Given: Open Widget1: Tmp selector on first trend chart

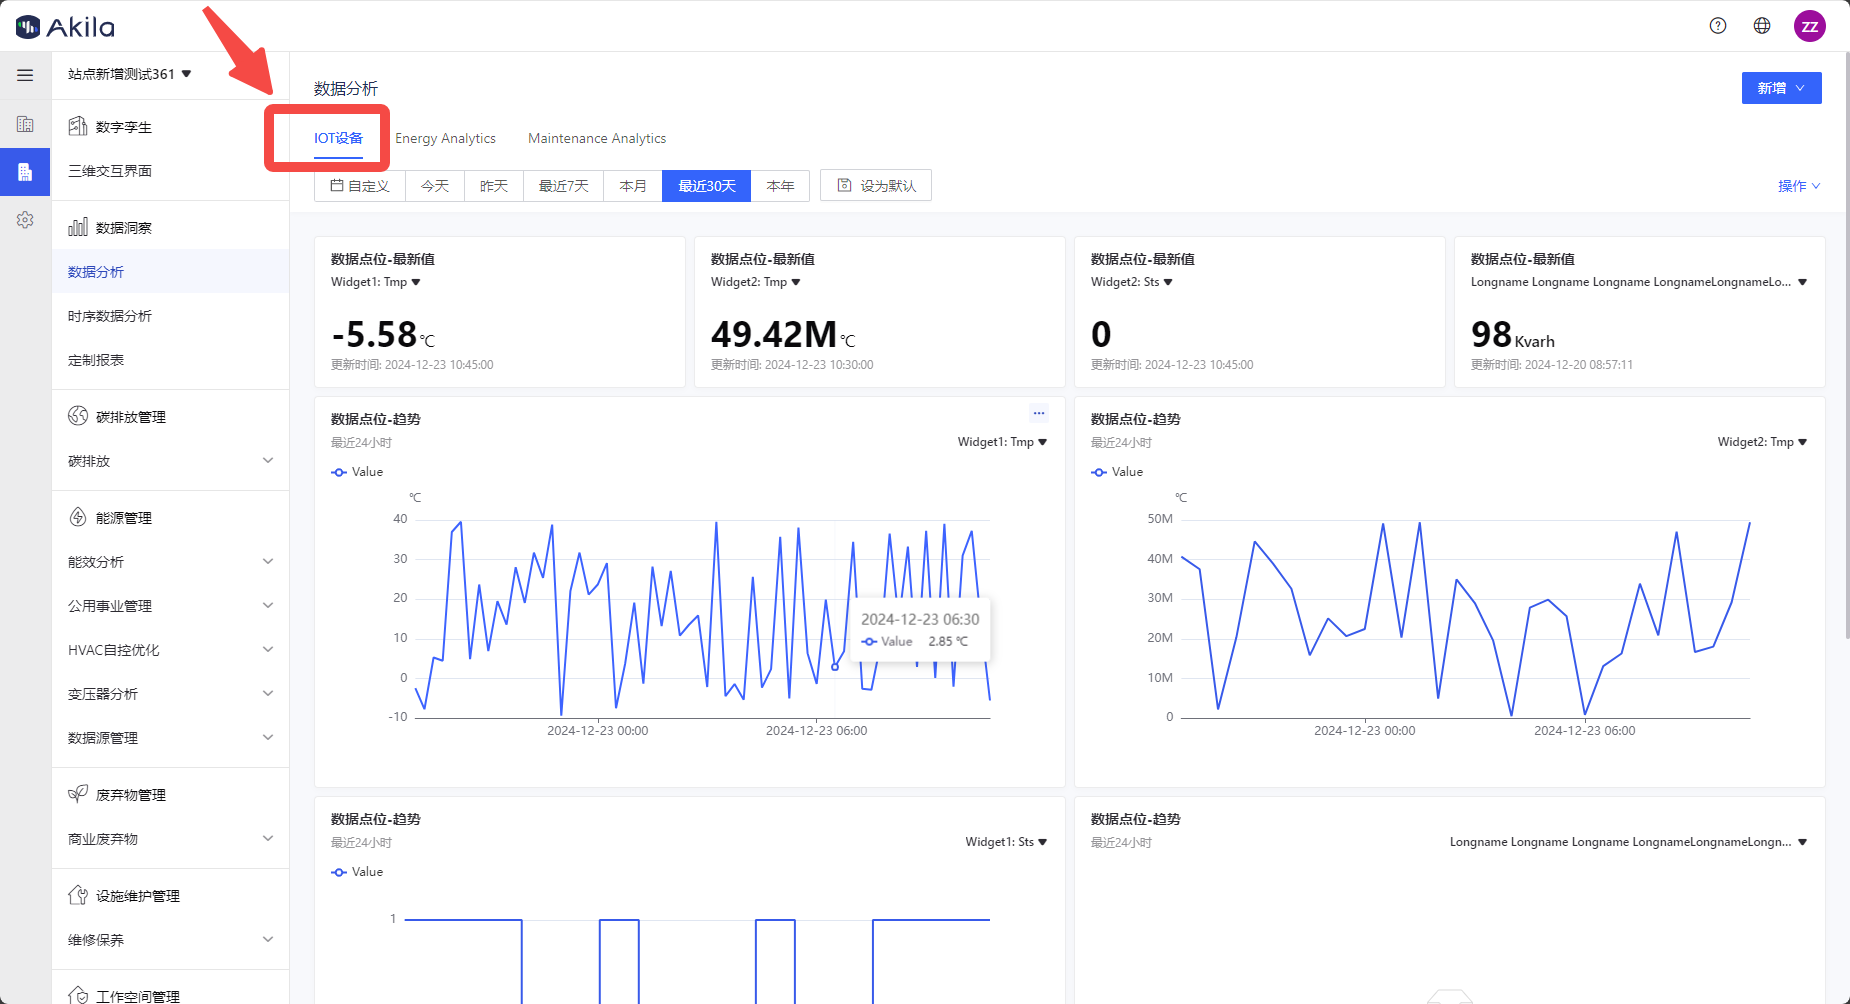Looking at the screenshot, I should [1002, 442].
